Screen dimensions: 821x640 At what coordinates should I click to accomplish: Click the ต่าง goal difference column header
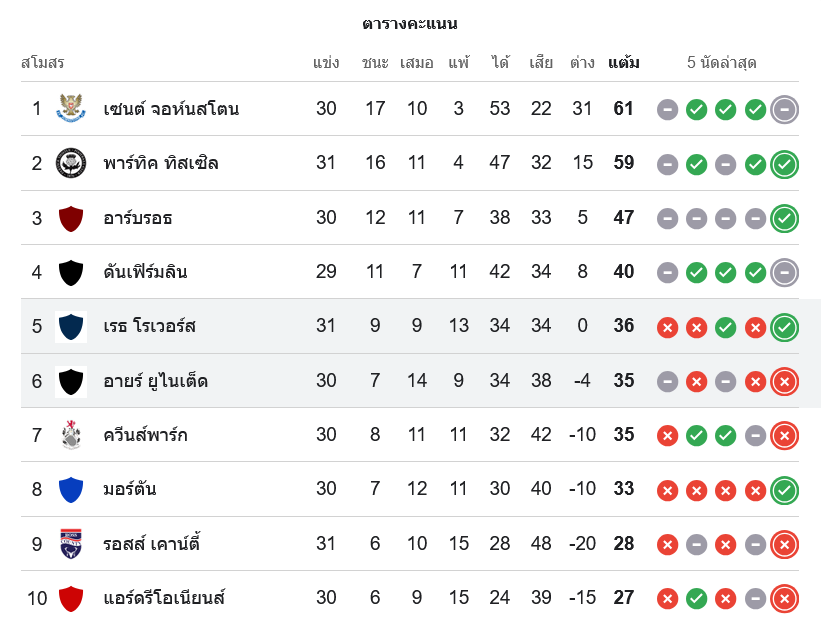click(583, 63)
